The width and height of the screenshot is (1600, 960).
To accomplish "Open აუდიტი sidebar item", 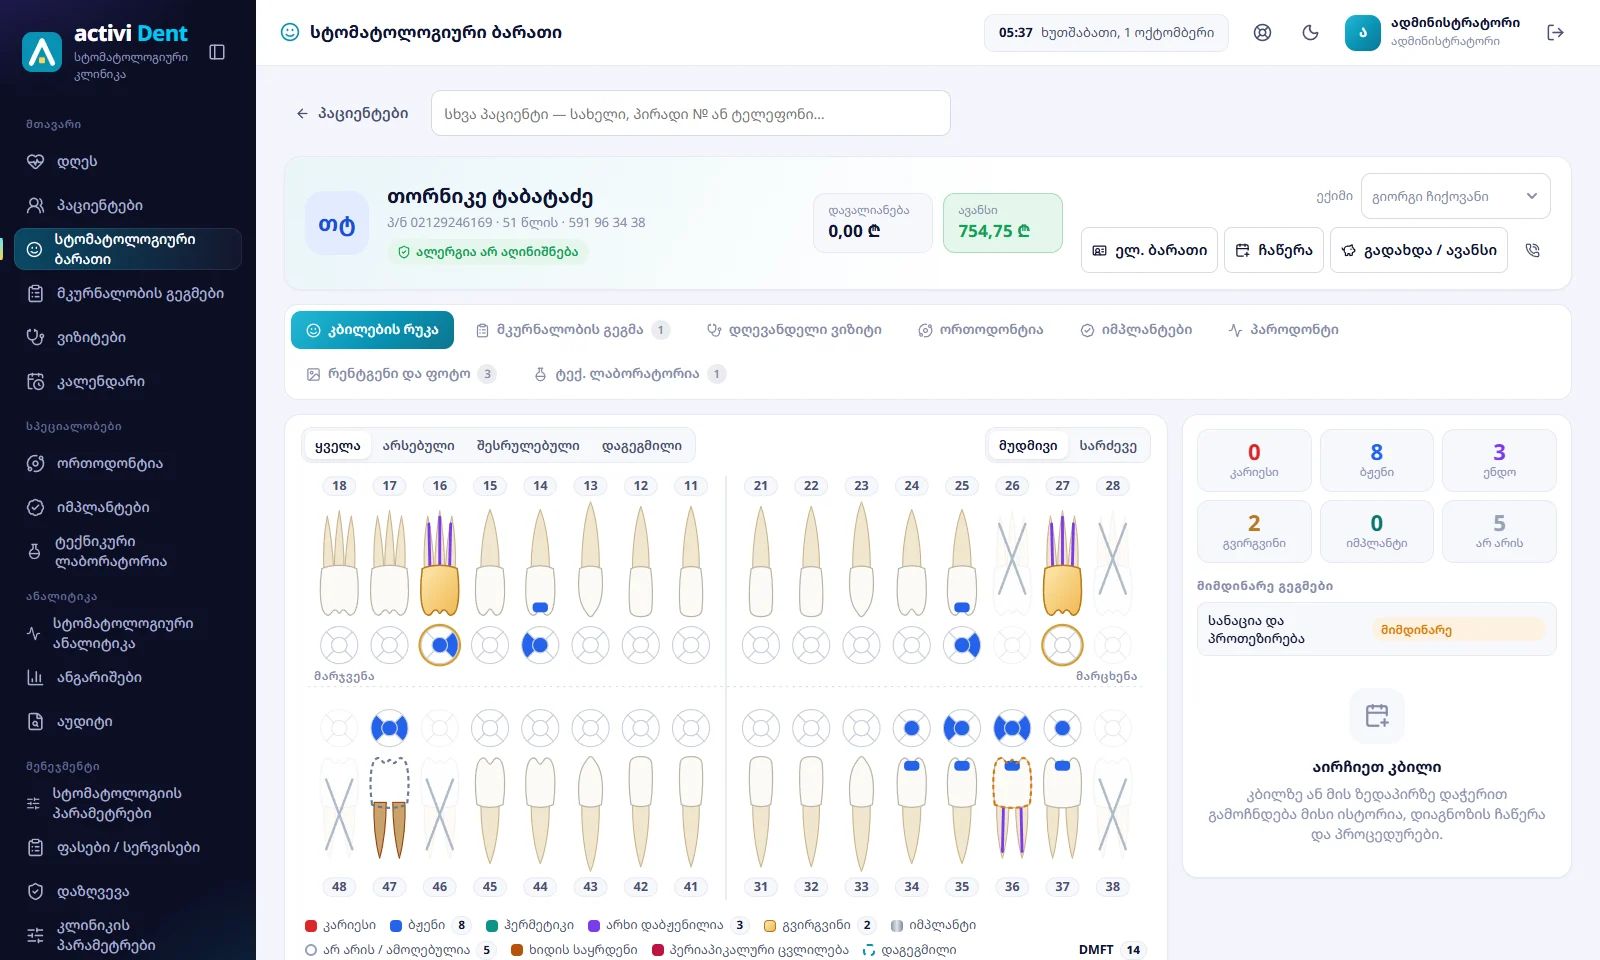I will (128, 722).
